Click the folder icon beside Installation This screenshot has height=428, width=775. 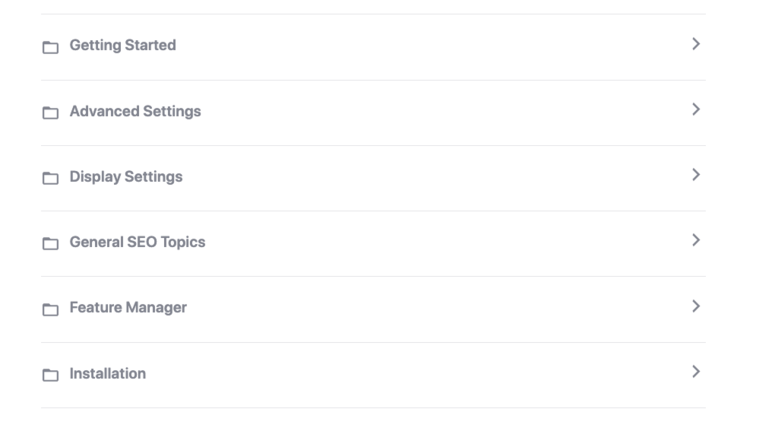[x=50, y=375]
